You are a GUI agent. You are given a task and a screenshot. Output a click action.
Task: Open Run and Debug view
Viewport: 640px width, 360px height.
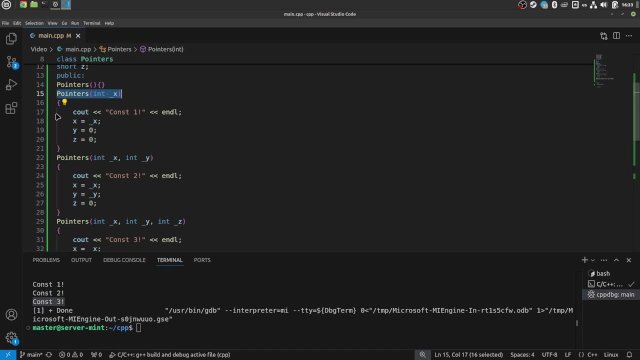tap(11, 84)
